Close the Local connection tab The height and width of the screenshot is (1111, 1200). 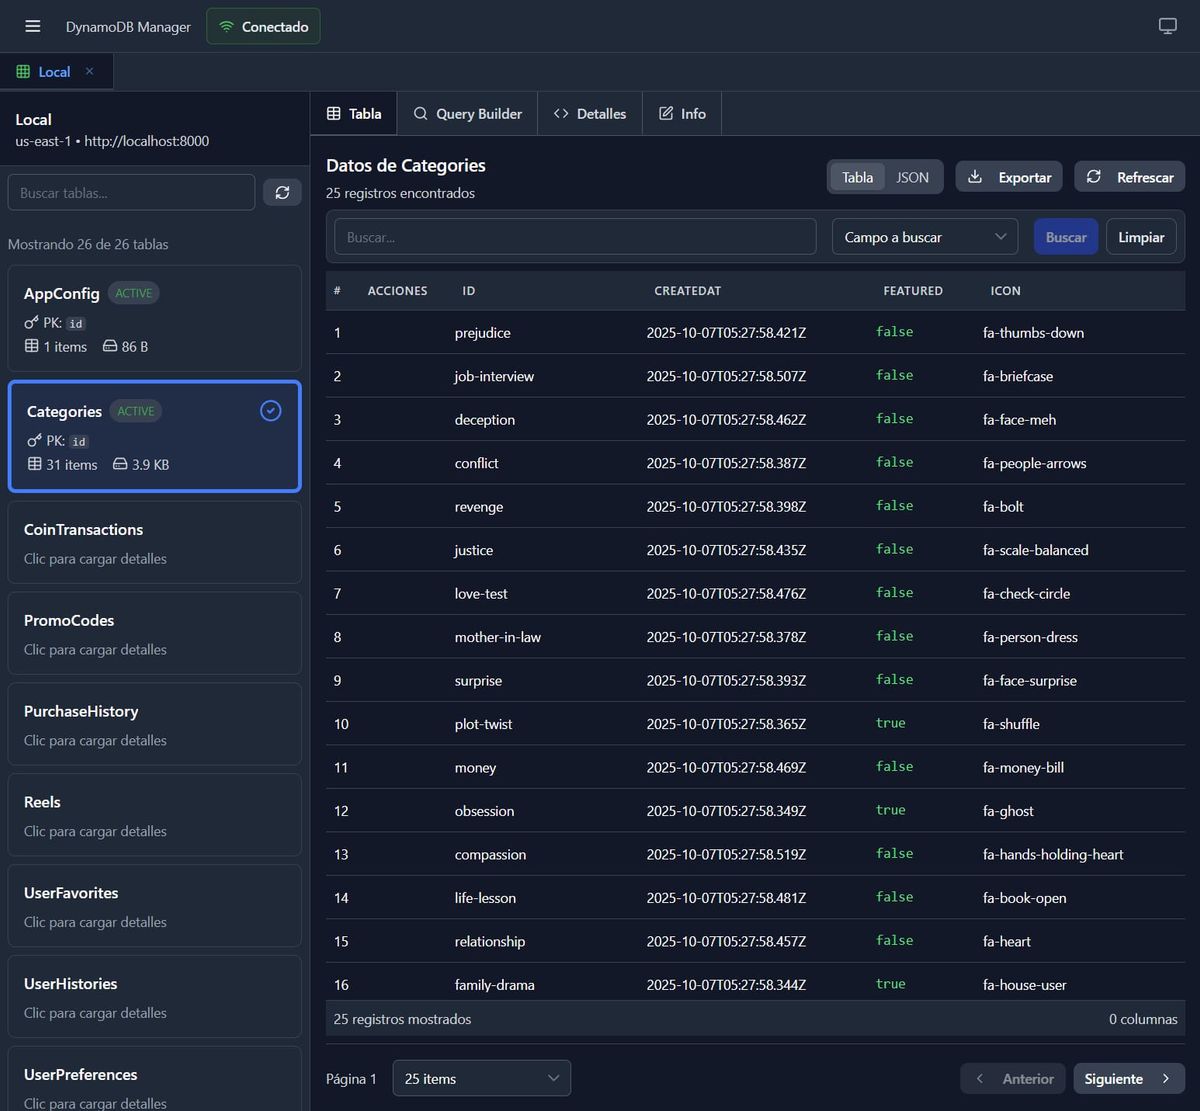pyautogui.click(x=89, y=71)
